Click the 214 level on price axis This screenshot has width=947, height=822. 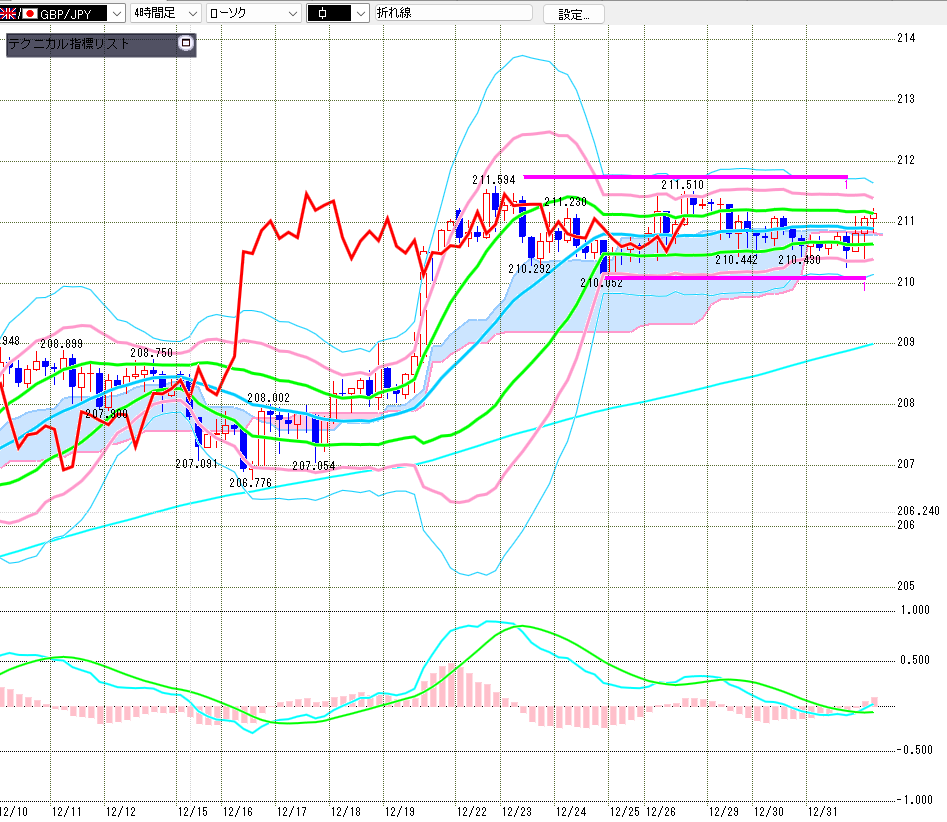(906, 39)
